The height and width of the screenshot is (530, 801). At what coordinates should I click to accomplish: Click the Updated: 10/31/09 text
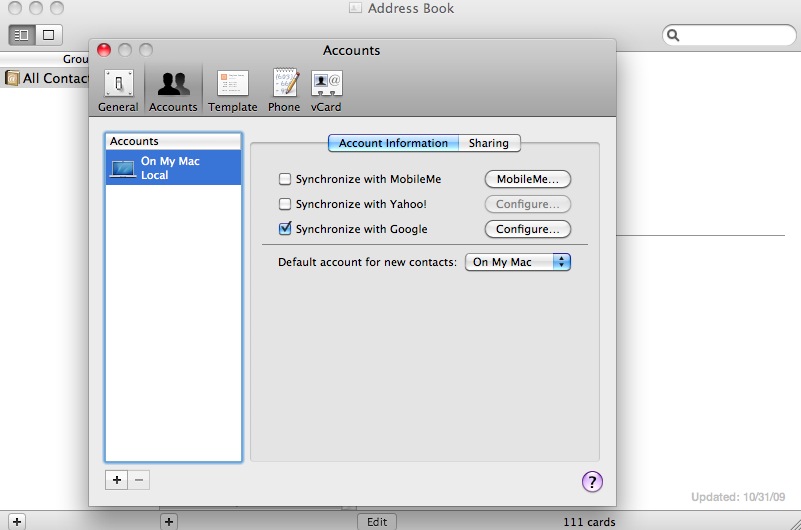[738, 497]
